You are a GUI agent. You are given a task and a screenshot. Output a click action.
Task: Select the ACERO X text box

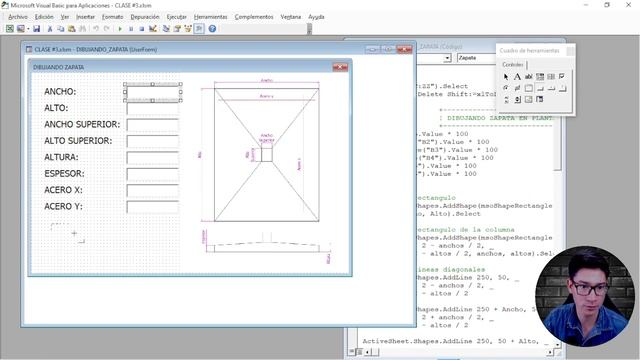pos(153,190)
